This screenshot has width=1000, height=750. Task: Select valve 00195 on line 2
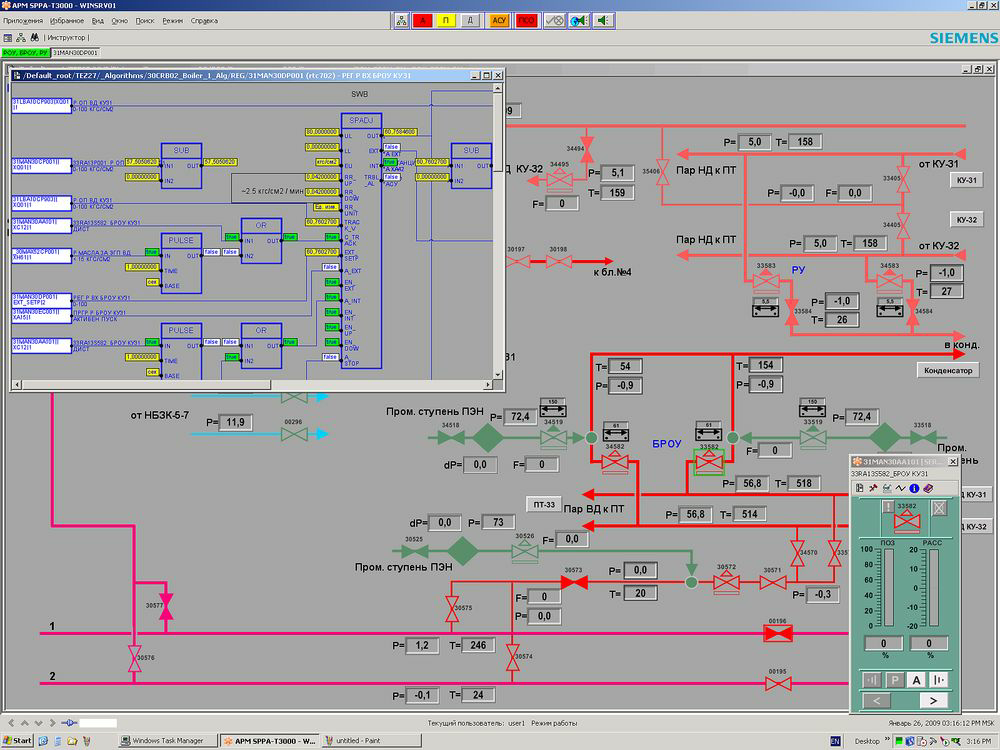[x=778, y=684]
